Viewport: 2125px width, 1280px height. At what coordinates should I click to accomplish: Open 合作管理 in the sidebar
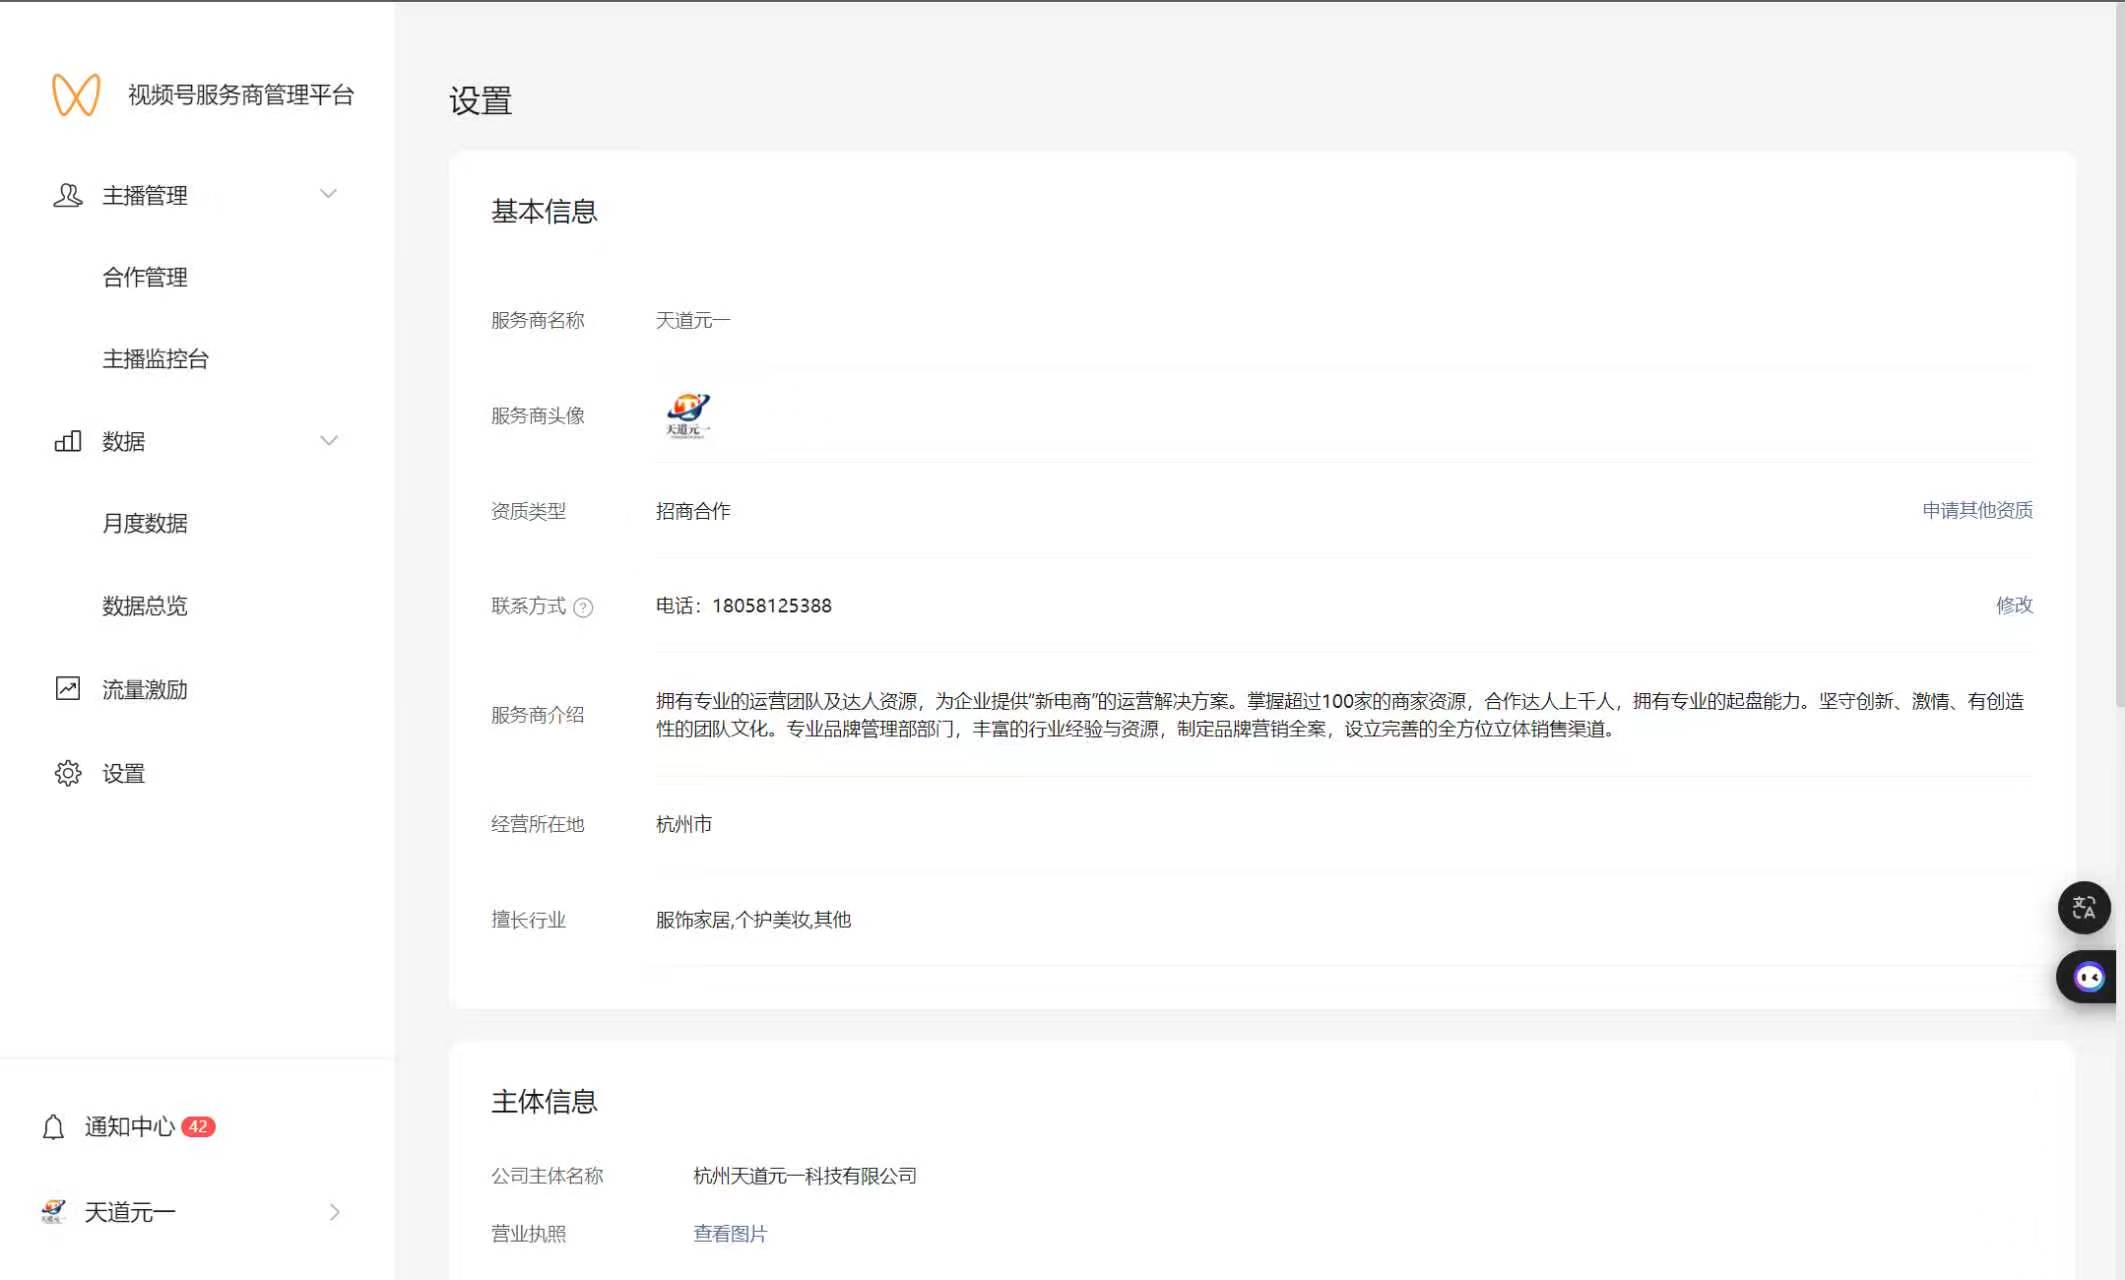point(145,277)
